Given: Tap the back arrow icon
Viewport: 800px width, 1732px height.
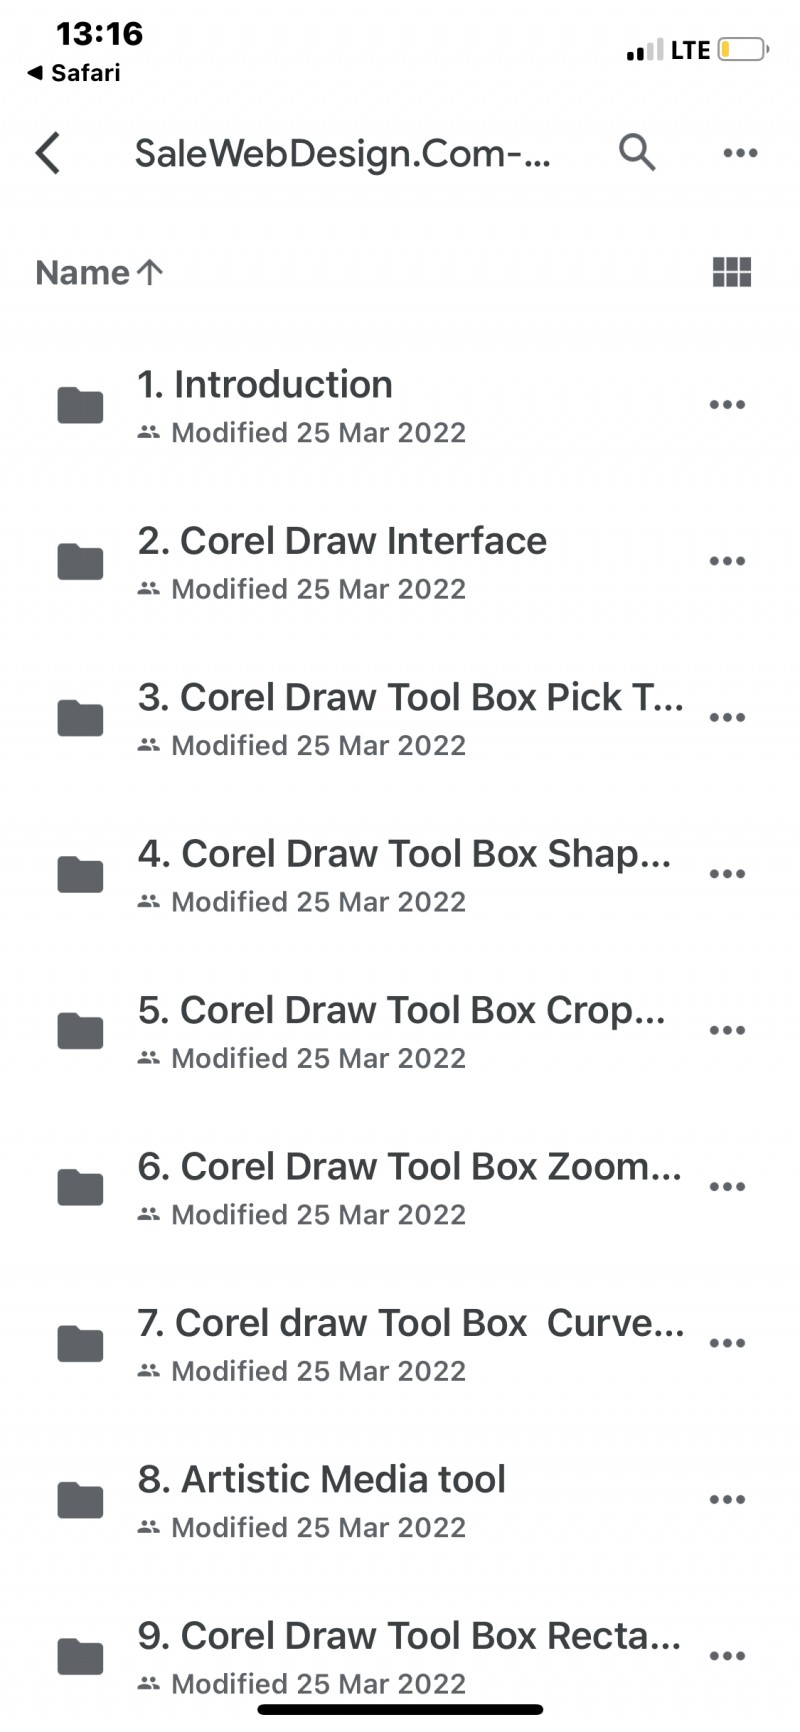Looking at the screenshot, I should click(x=48, y=153).
